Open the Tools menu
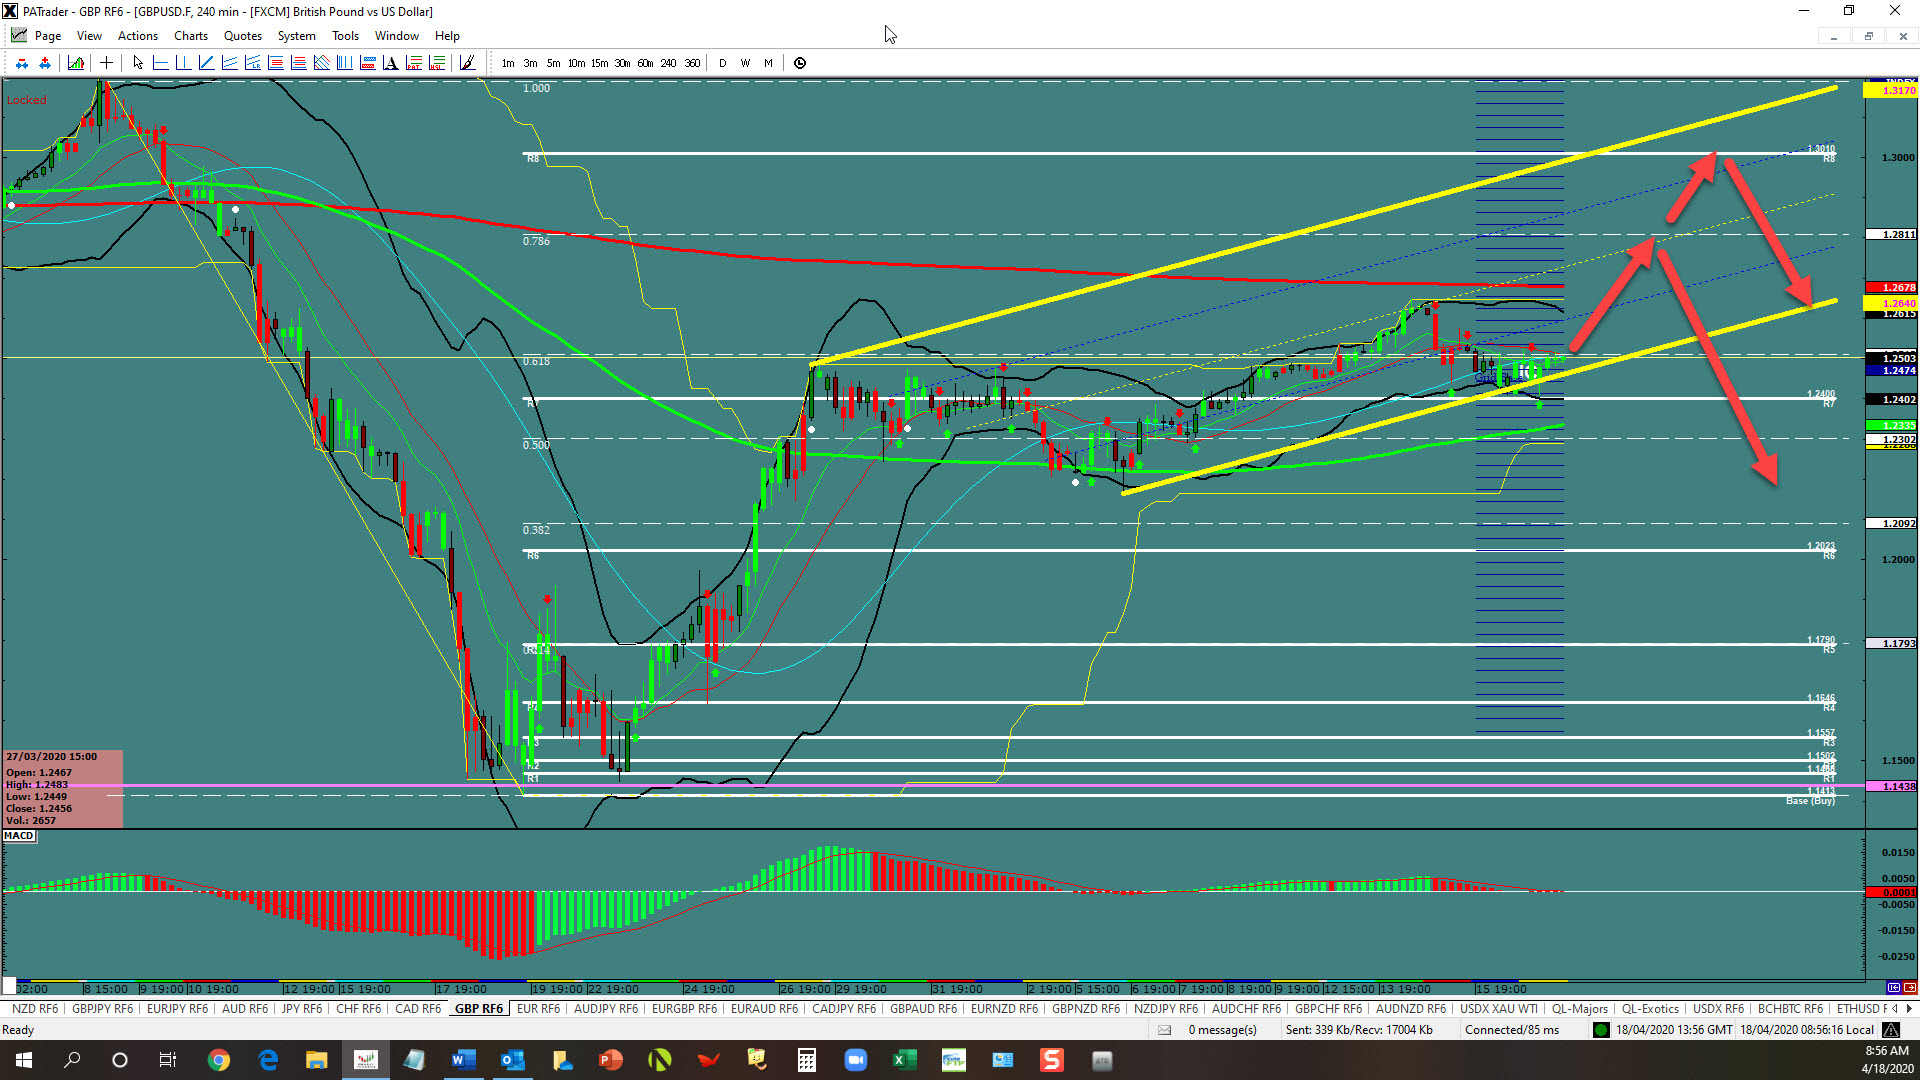This screenshot has width=1920, height=1080. click(x=345, y=36)
